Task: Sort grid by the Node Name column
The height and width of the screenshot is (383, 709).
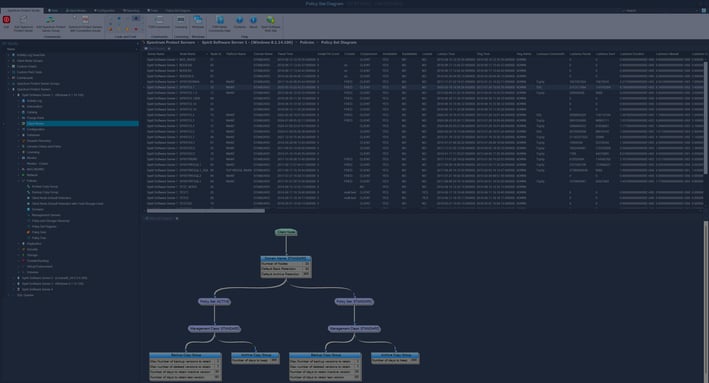Action: point(193,54)
